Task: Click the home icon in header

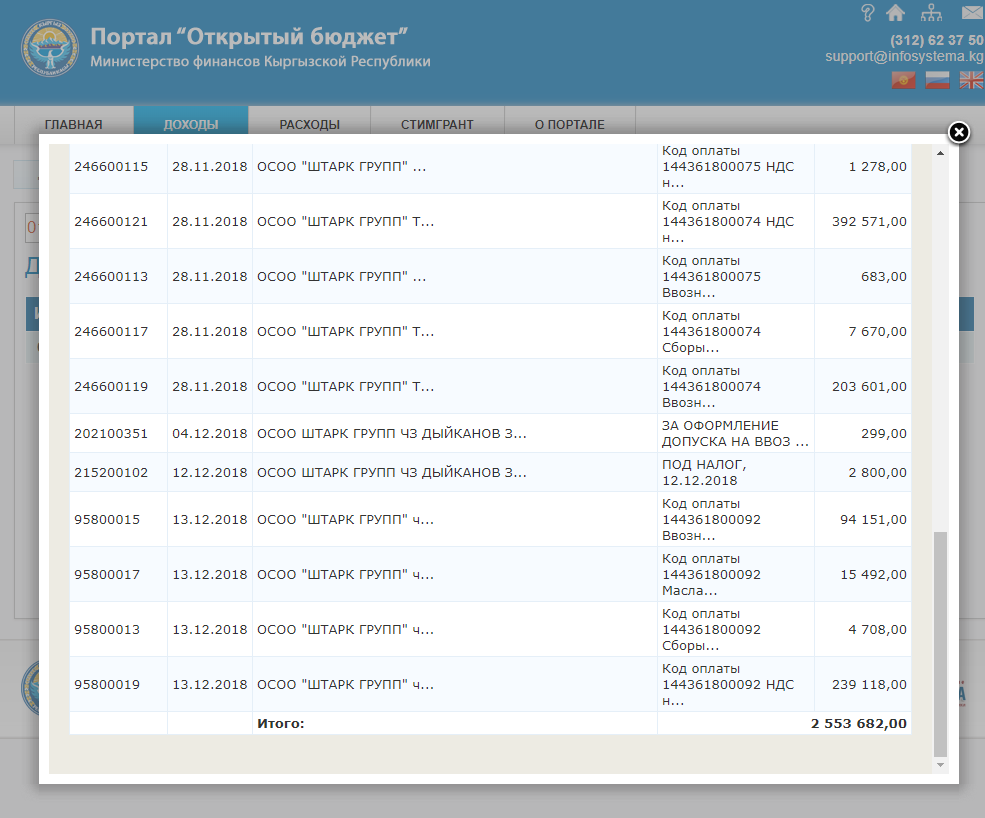Action: click(x=895, y=13)
